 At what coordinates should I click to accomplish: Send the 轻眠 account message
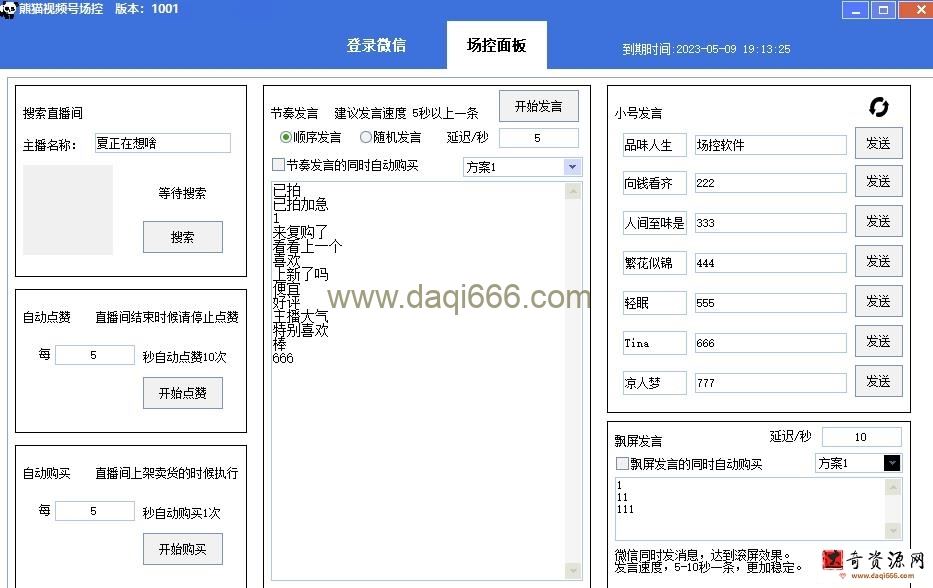tap(878, 301)
